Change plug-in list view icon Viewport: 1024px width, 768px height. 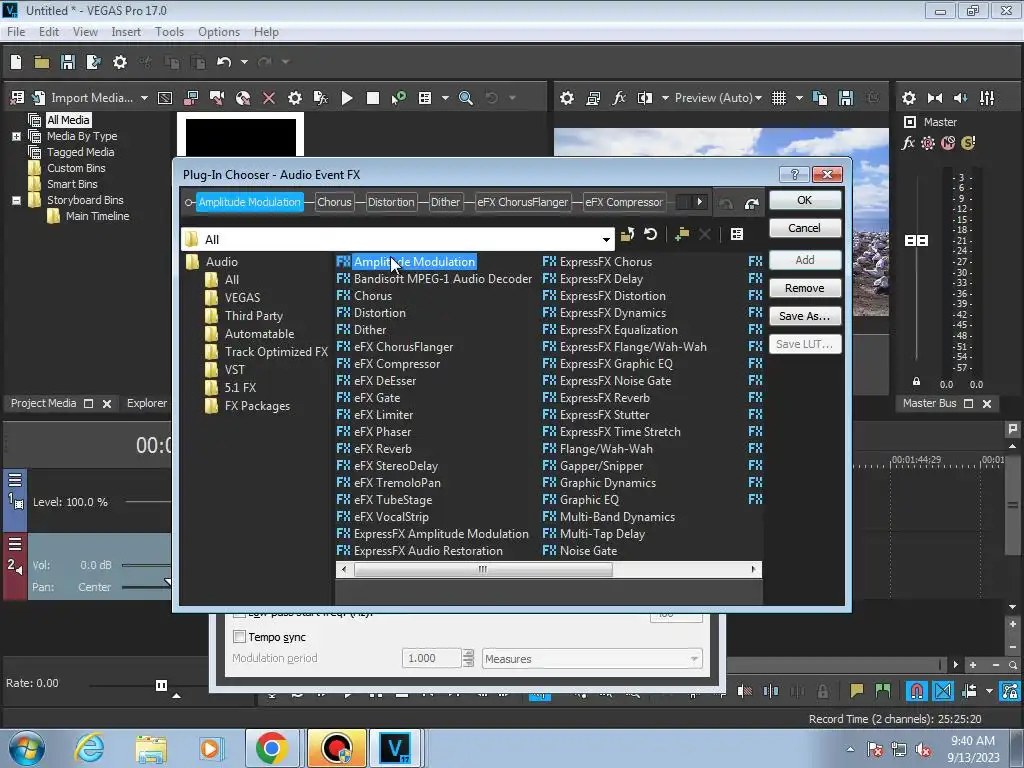737,234
